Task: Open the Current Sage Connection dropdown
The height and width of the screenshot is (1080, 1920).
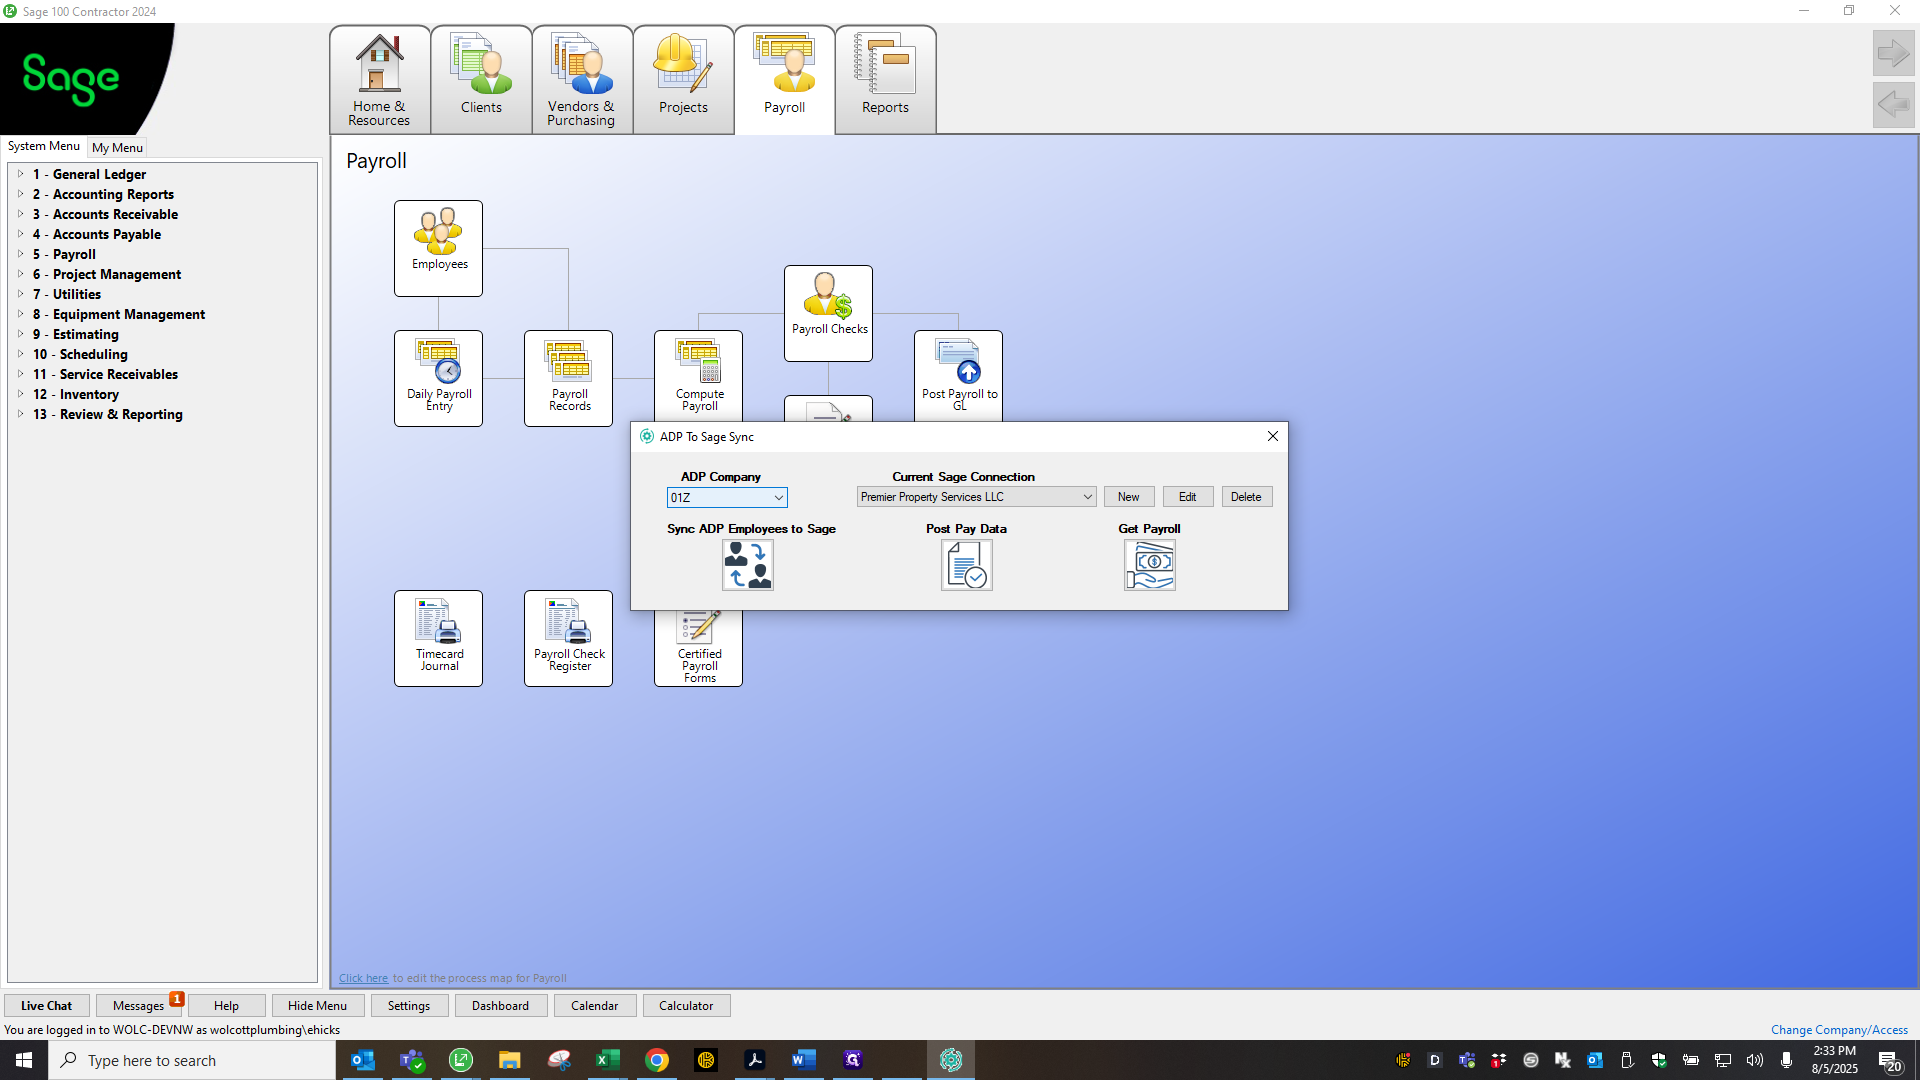Action: click(976, 497)
